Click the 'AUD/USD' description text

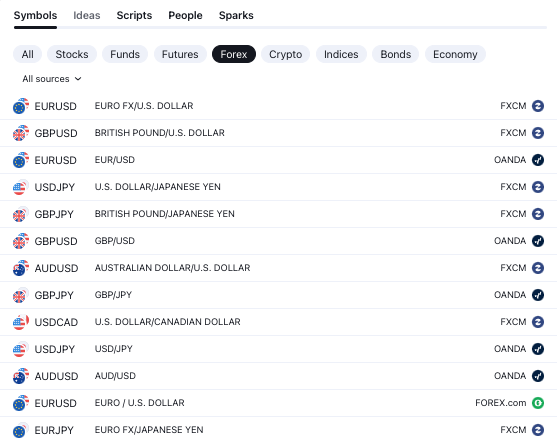click(x=115, y=376)
